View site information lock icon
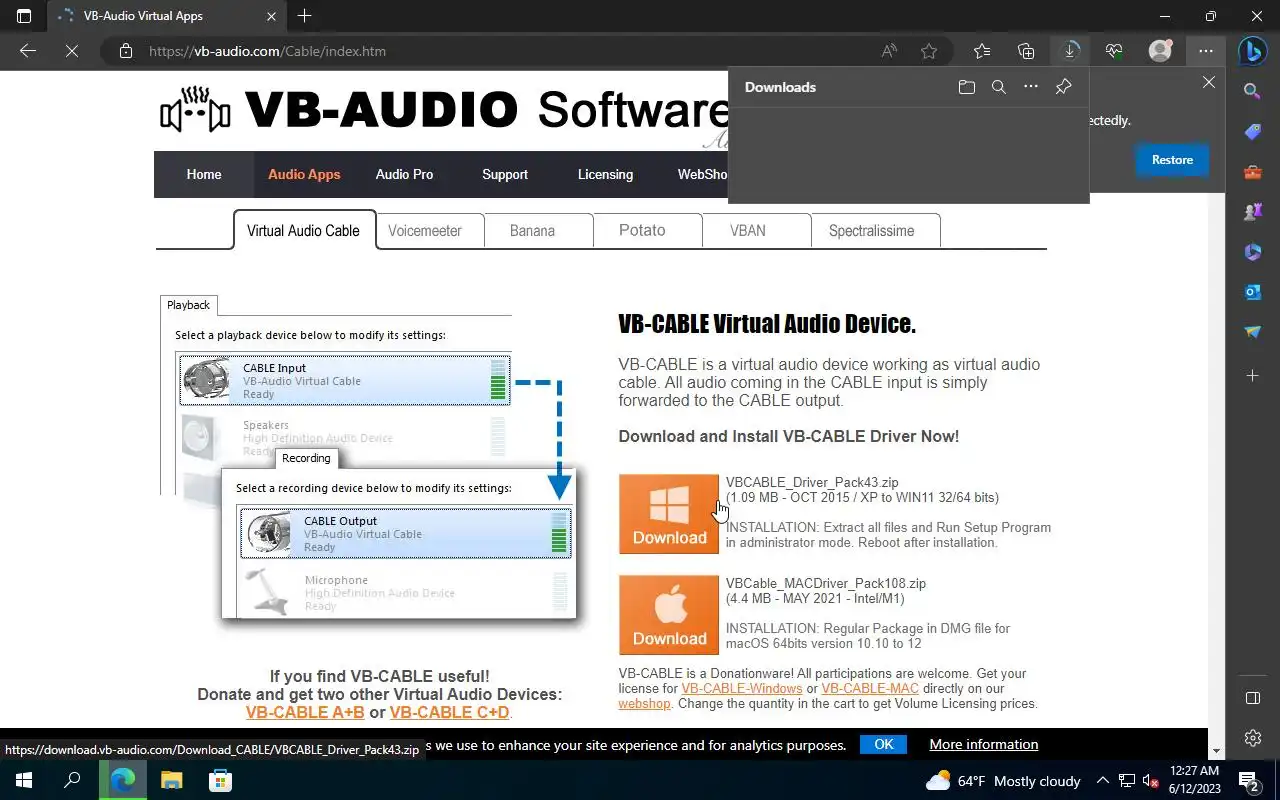This screenshot has height=800, width=1280. (x=125, y=51)
